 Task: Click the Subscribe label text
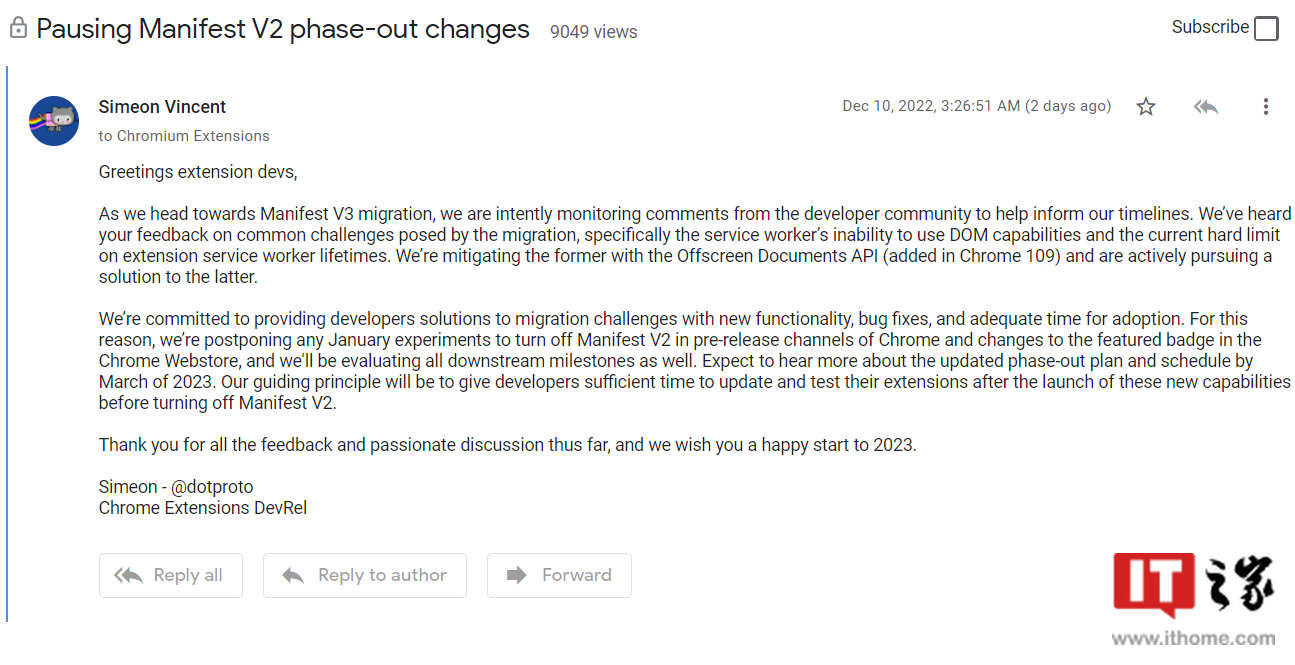coord(1210,27)
